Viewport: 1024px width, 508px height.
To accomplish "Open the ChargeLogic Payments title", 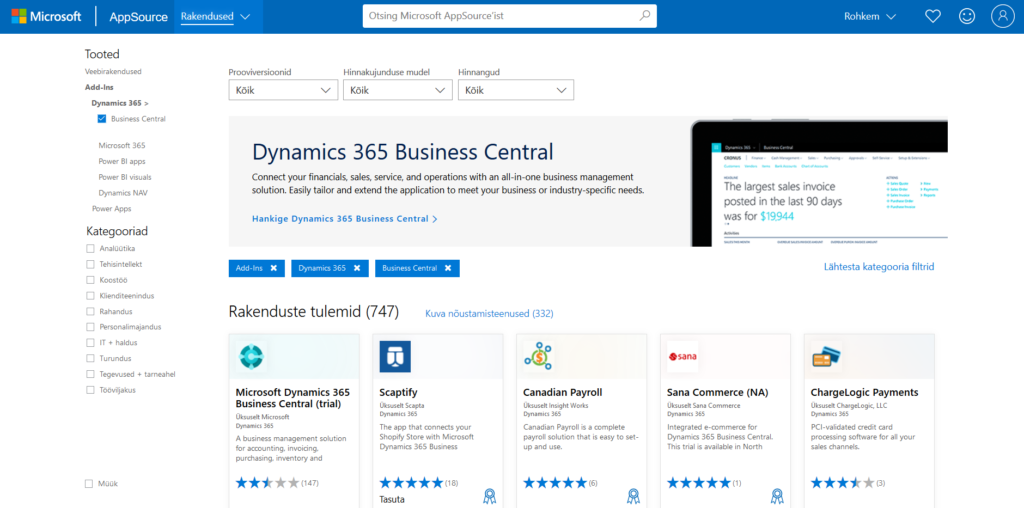I will click(864, 392).
